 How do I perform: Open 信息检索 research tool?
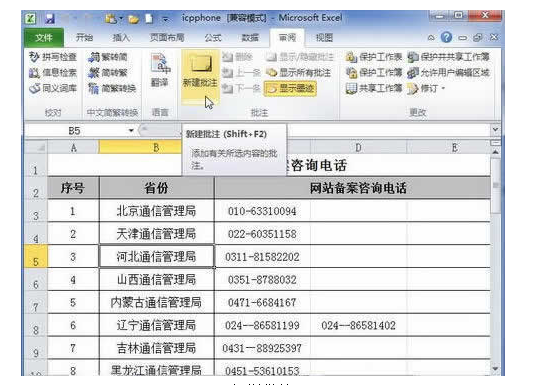pos(53,73)
